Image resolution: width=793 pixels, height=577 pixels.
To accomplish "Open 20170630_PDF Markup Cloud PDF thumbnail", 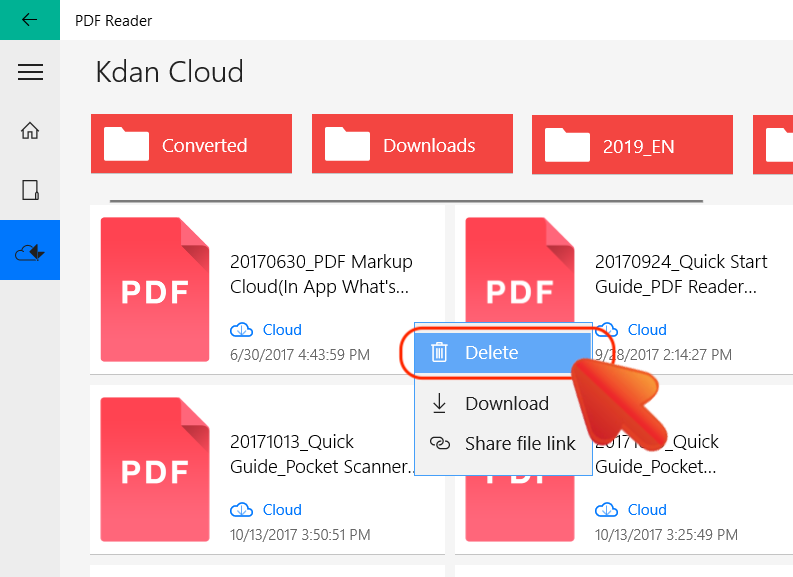I will pos(155,290).
